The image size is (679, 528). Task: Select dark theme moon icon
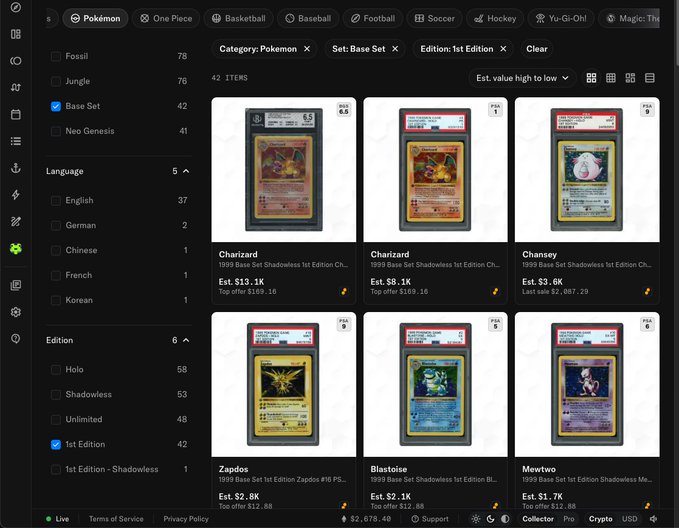491,519
